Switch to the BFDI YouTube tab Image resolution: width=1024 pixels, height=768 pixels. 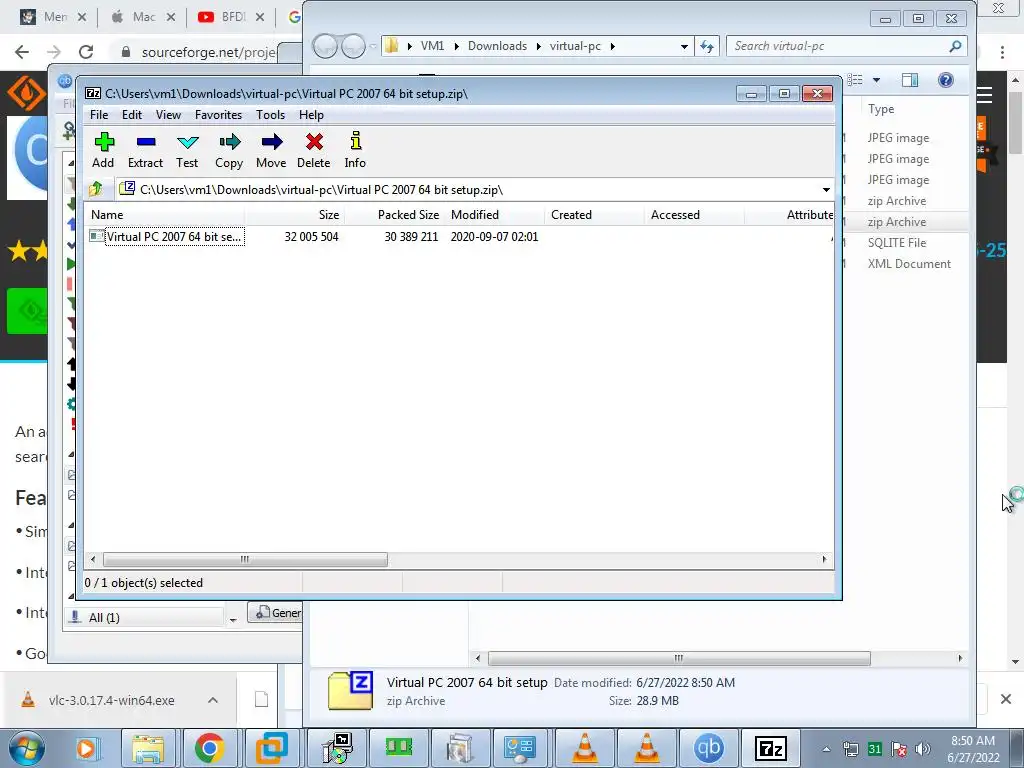(232, 17)
